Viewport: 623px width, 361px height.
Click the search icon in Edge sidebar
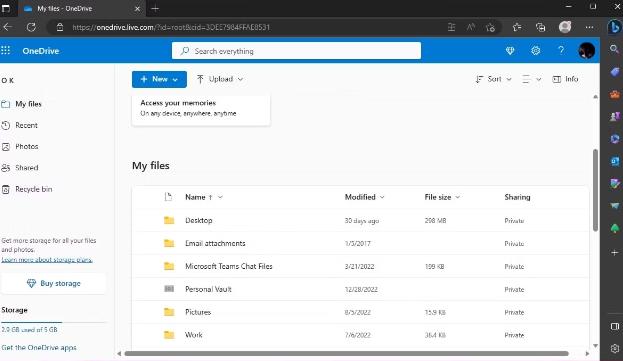point(614,49)
